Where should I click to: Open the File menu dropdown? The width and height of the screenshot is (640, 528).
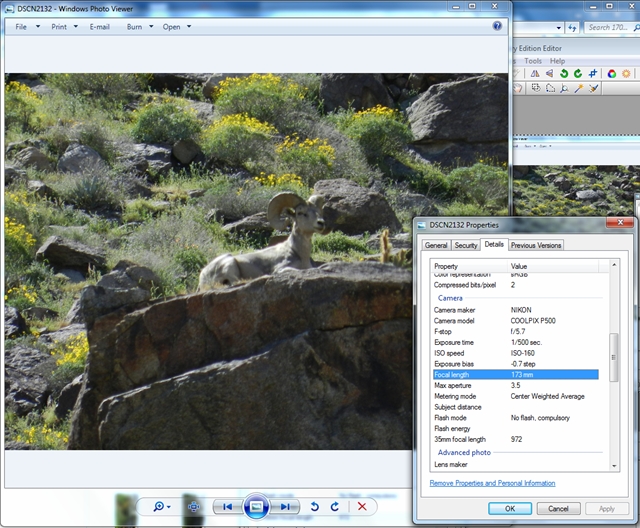point(27,27)
